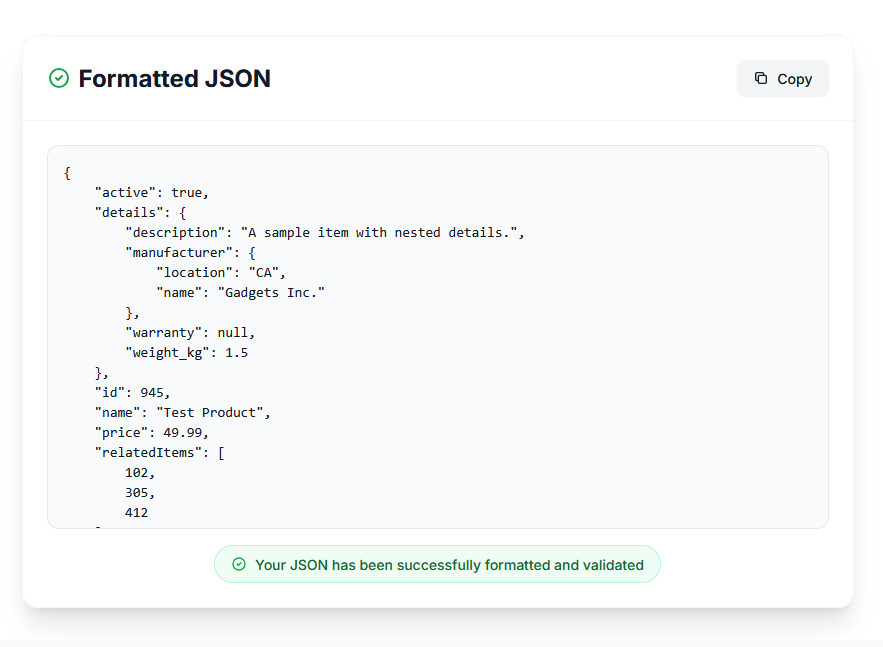Screen dimensions: 883x647
Task: Click the "manufacturer" key in the JSON
Action: [177, 252]
